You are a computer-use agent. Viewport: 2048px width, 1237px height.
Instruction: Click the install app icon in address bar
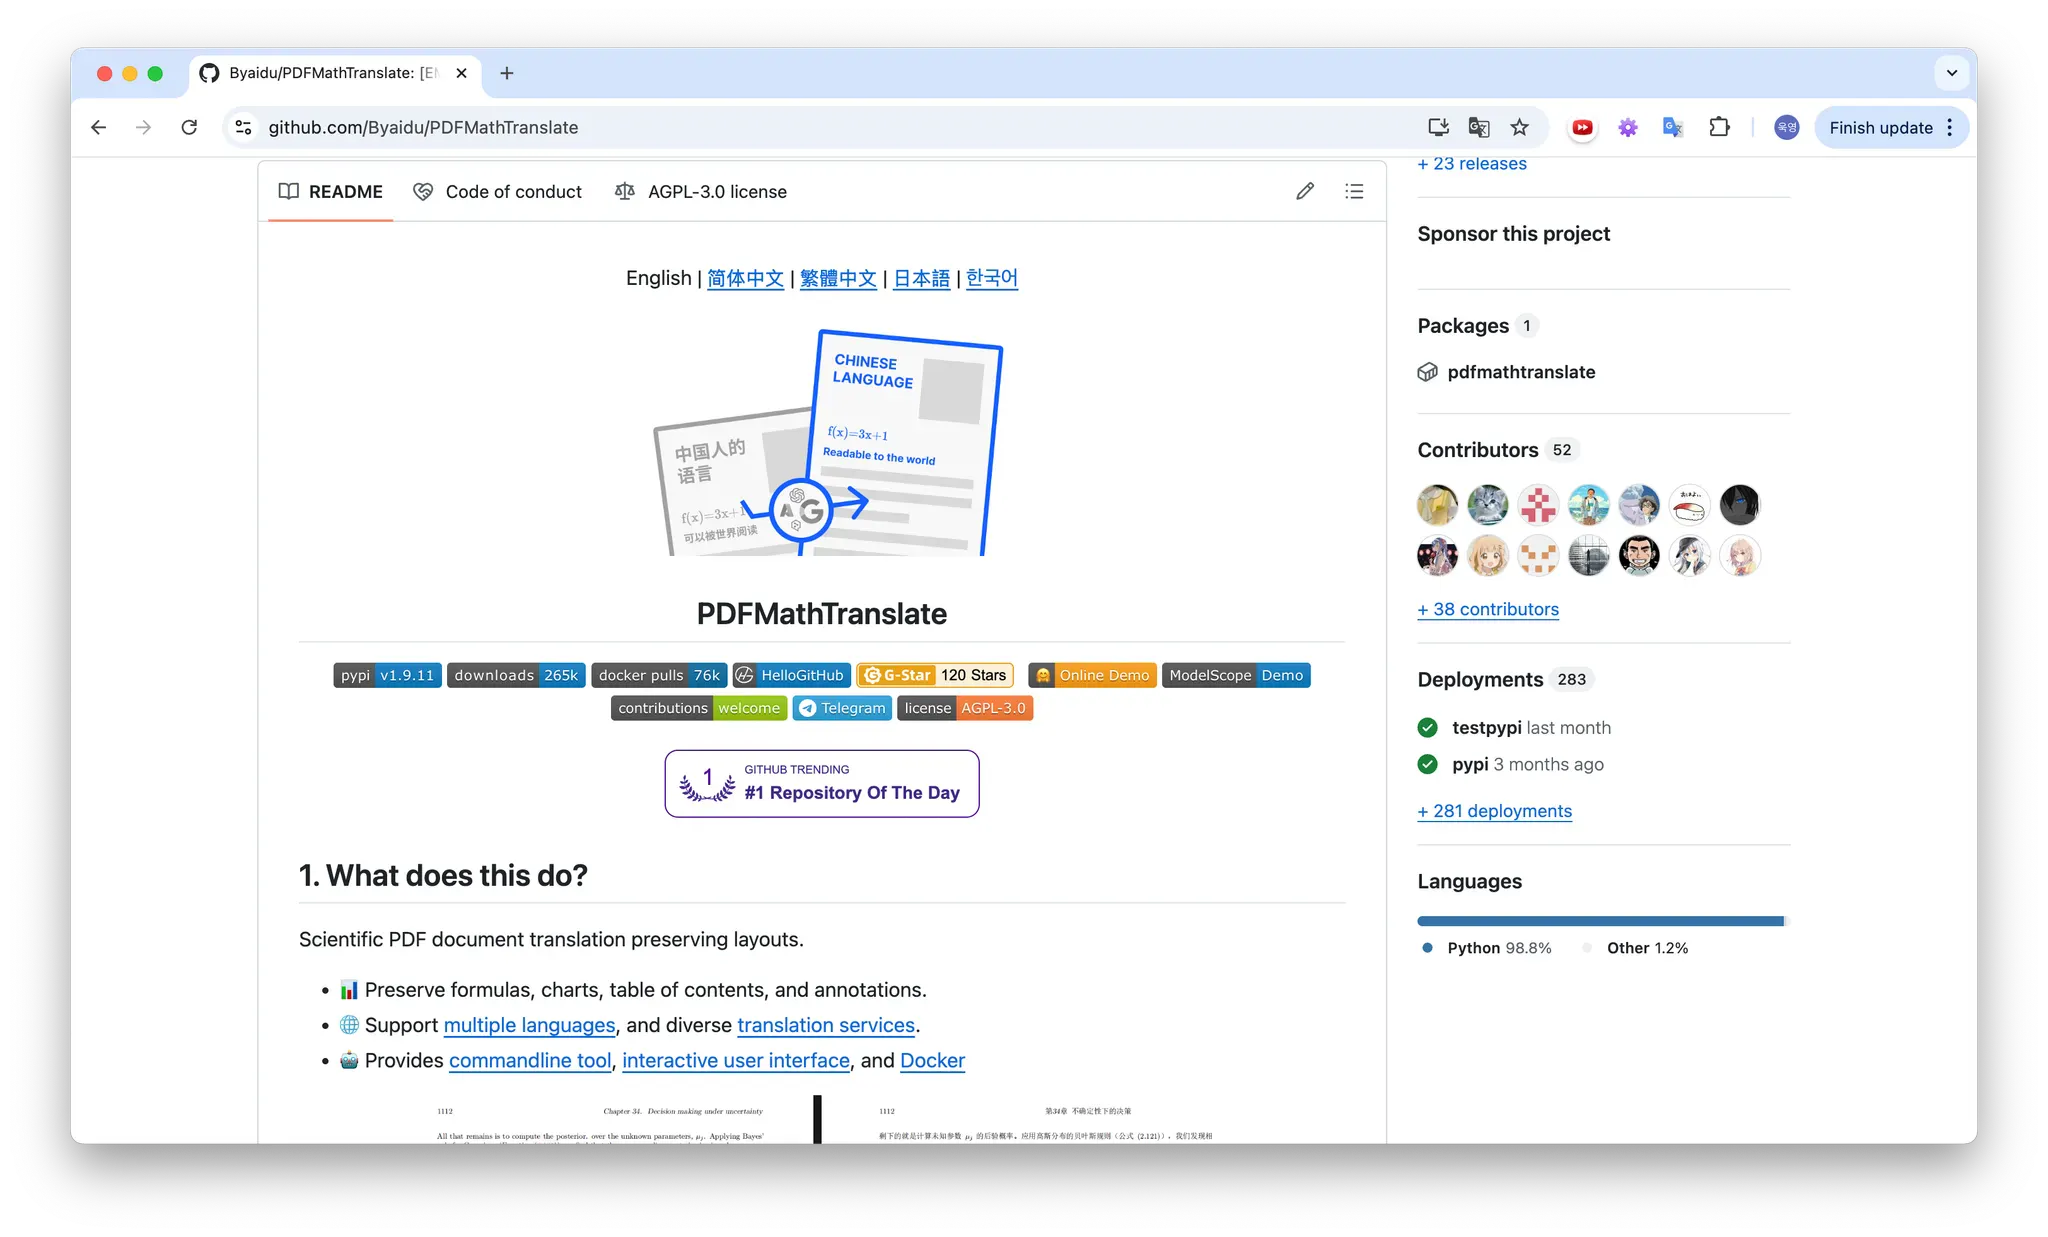[x=1438, y=127]
